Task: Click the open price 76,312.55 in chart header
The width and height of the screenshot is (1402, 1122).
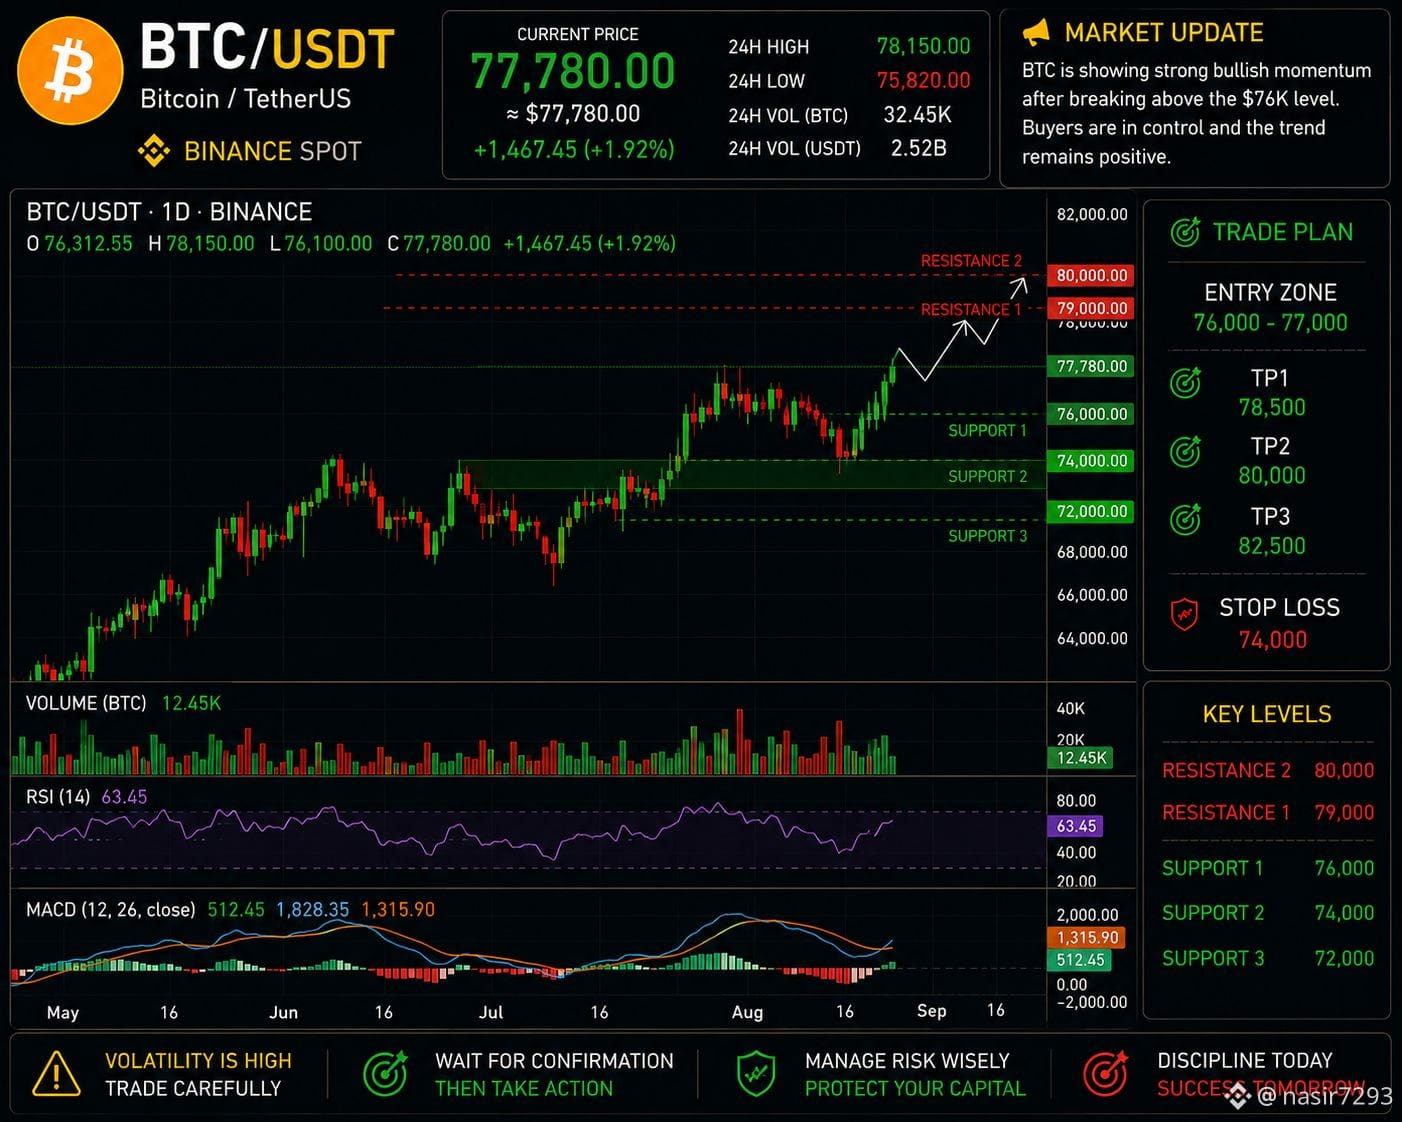Action: click(88, 243)
